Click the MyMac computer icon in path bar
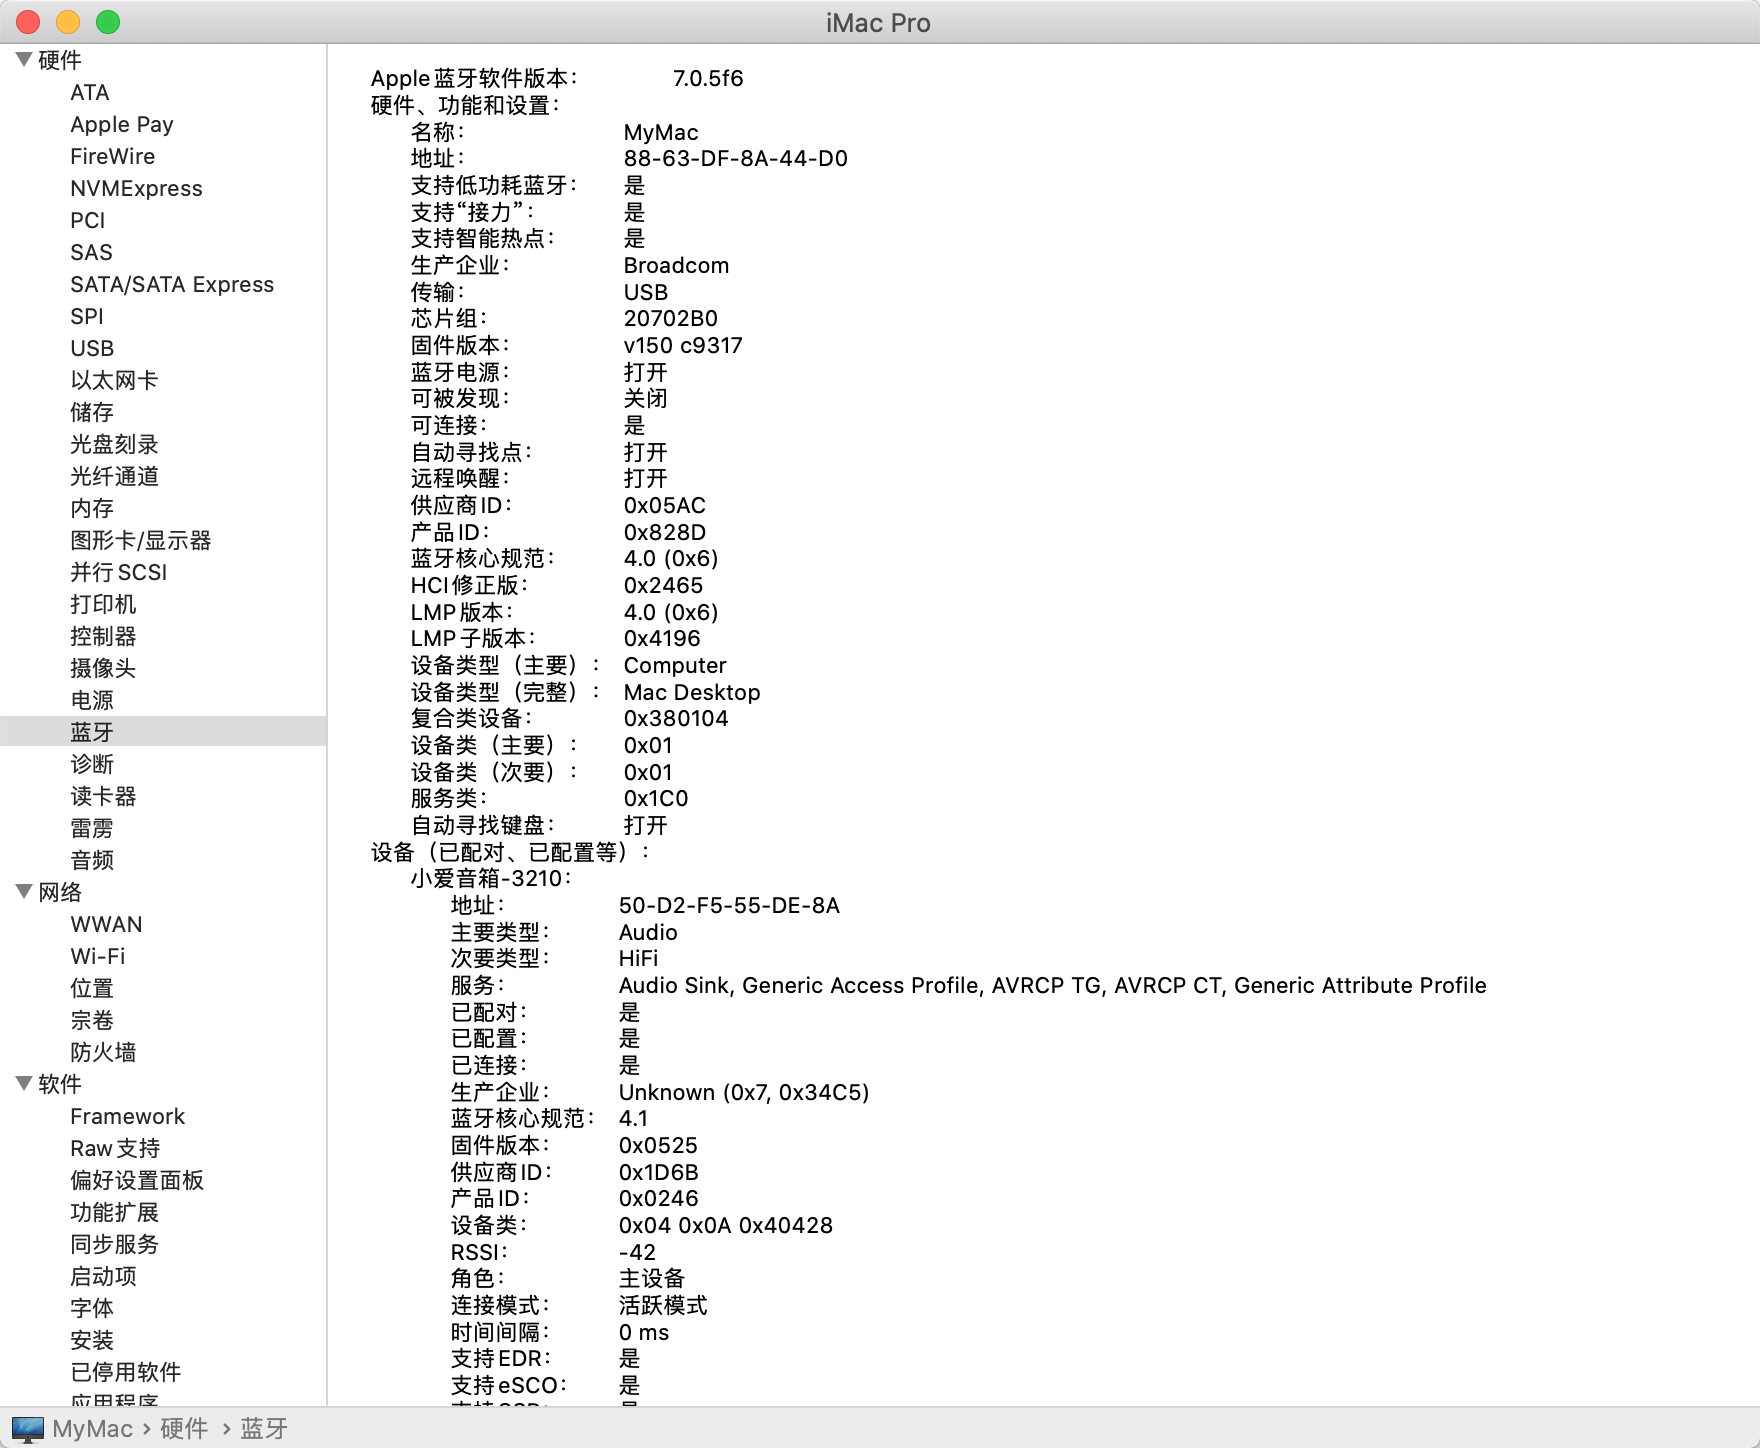The image size is (1760, 1448). point(28,1429)
